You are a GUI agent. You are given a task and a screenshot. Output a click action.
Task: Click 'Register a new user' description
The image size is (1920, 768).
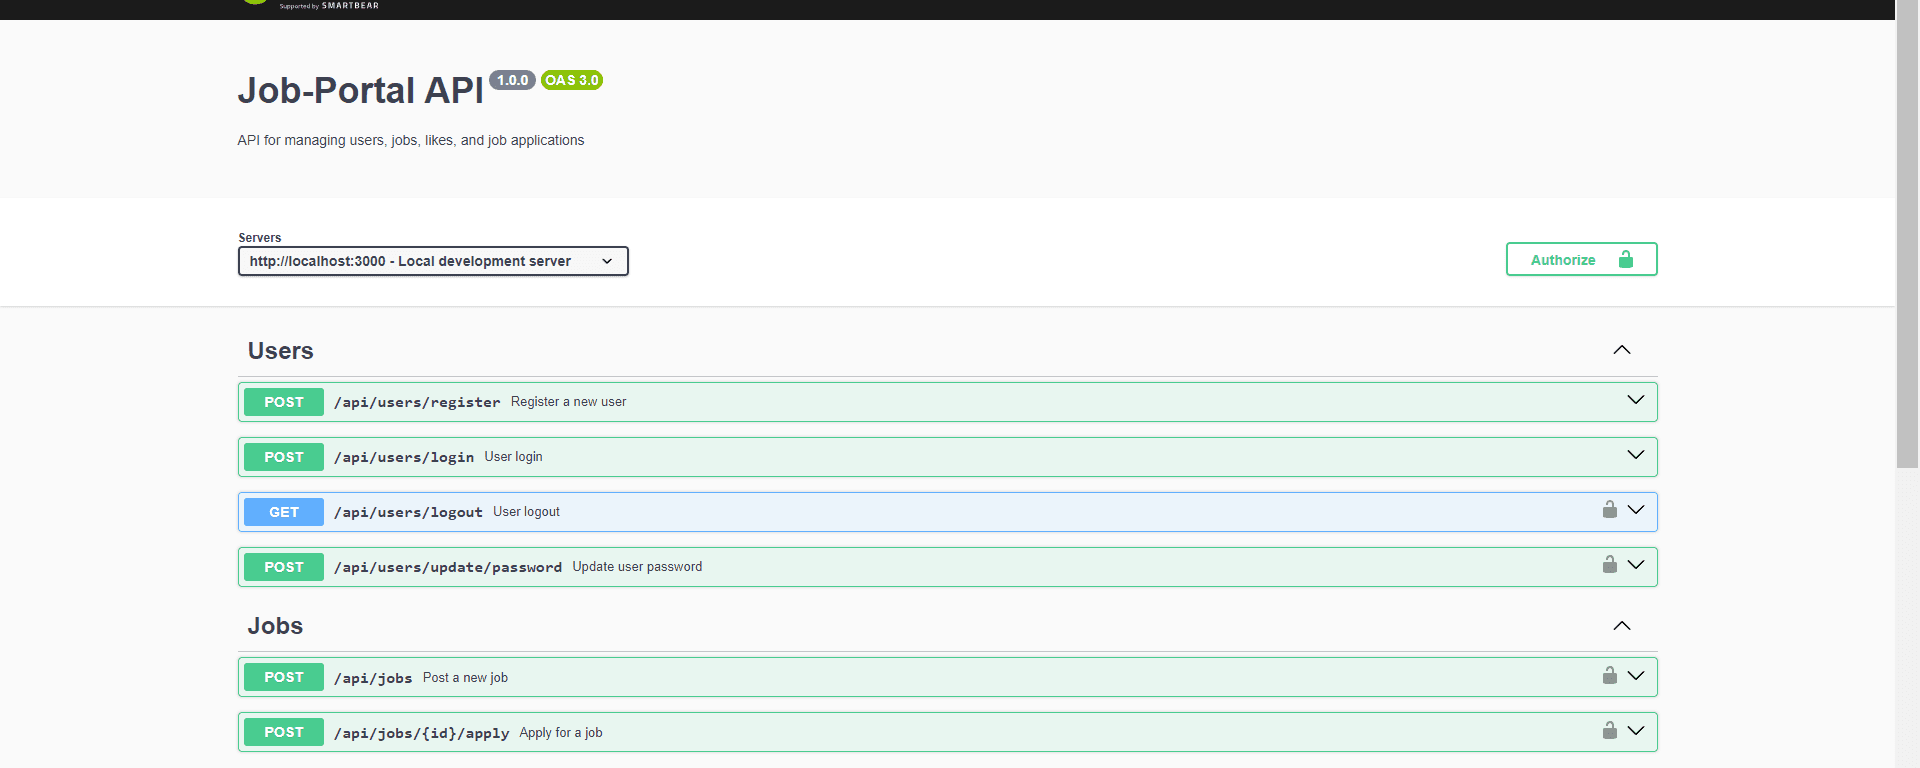point(569,402)
